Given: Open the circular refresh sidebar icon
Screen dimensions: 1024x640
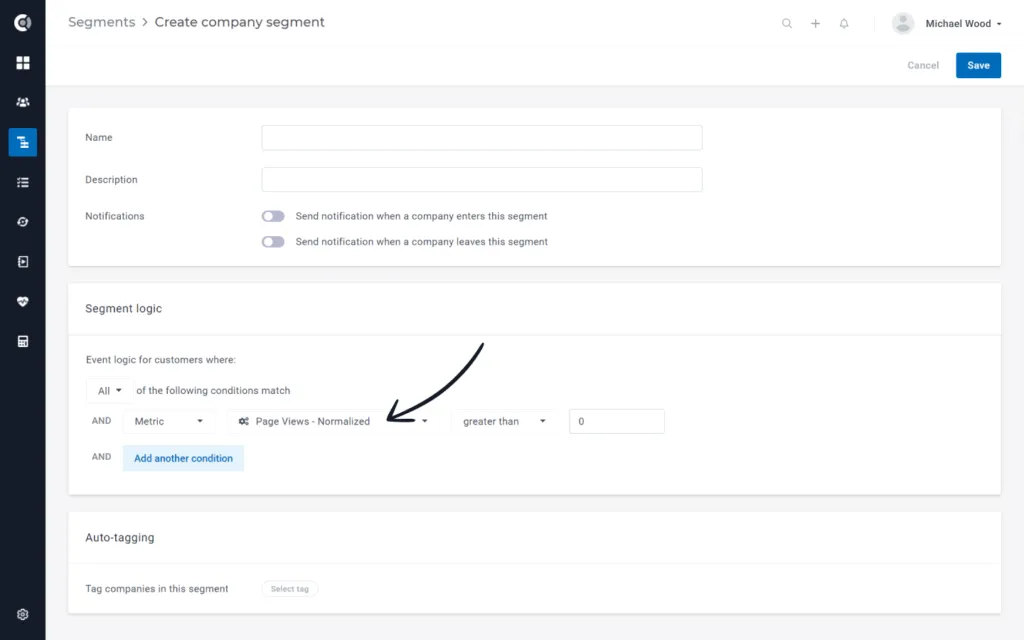Looking at the screenshot, I should [x=23, y=222].
